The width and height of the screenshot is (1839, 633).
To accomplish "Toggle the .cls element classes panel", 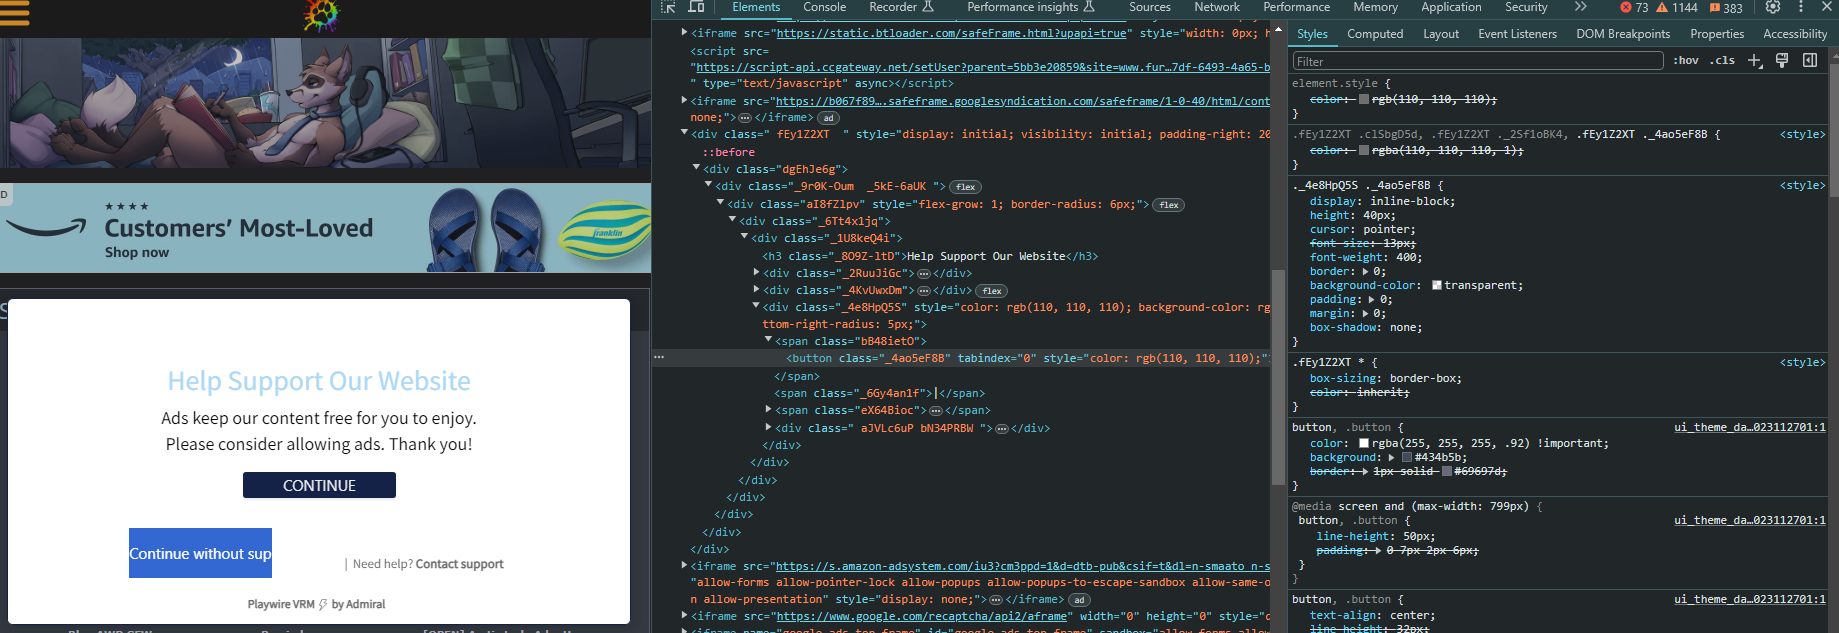I will [1722, 61].
